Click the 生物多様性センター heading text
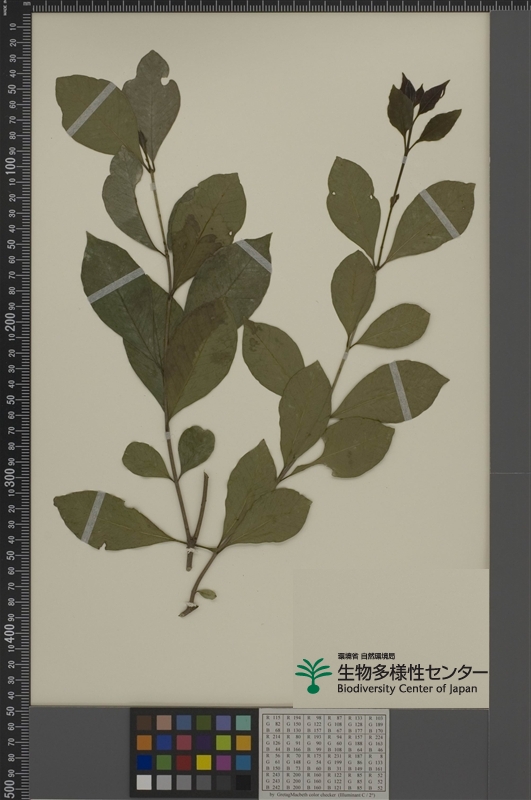This screenshot has width=531, height=800. [x=412, y=672]
